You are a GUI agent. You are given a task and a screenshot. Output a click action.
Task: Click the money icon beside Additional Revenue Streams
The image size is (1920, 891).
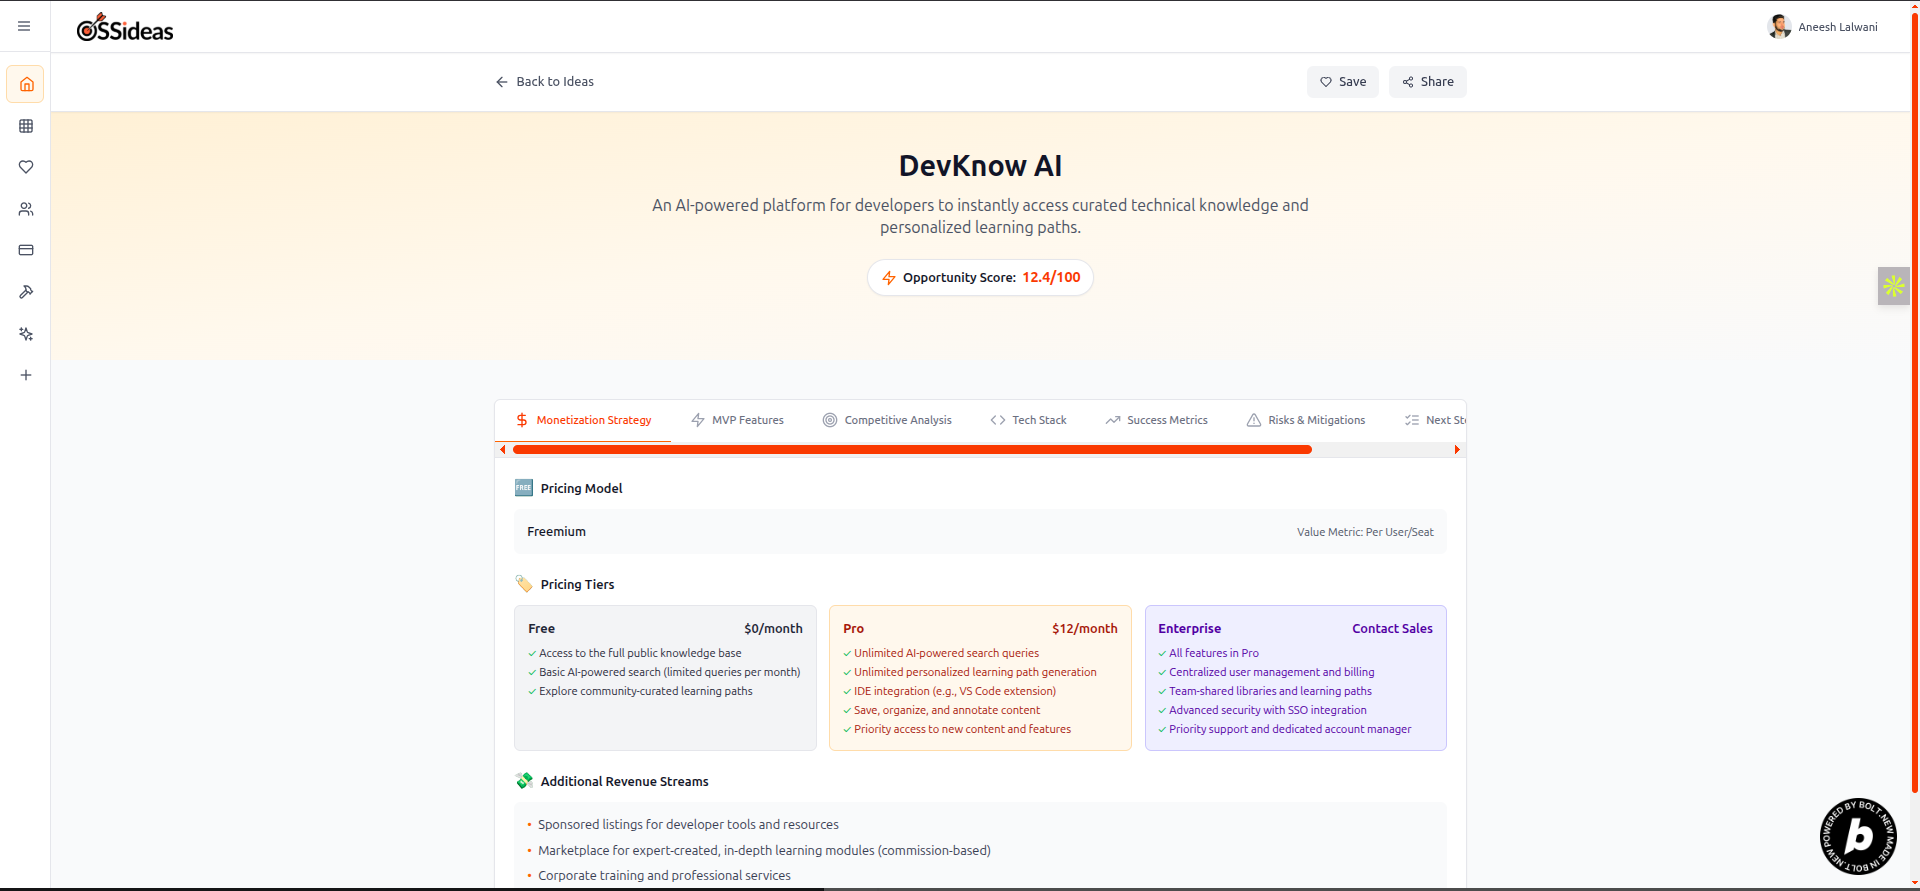click(524, 781)
